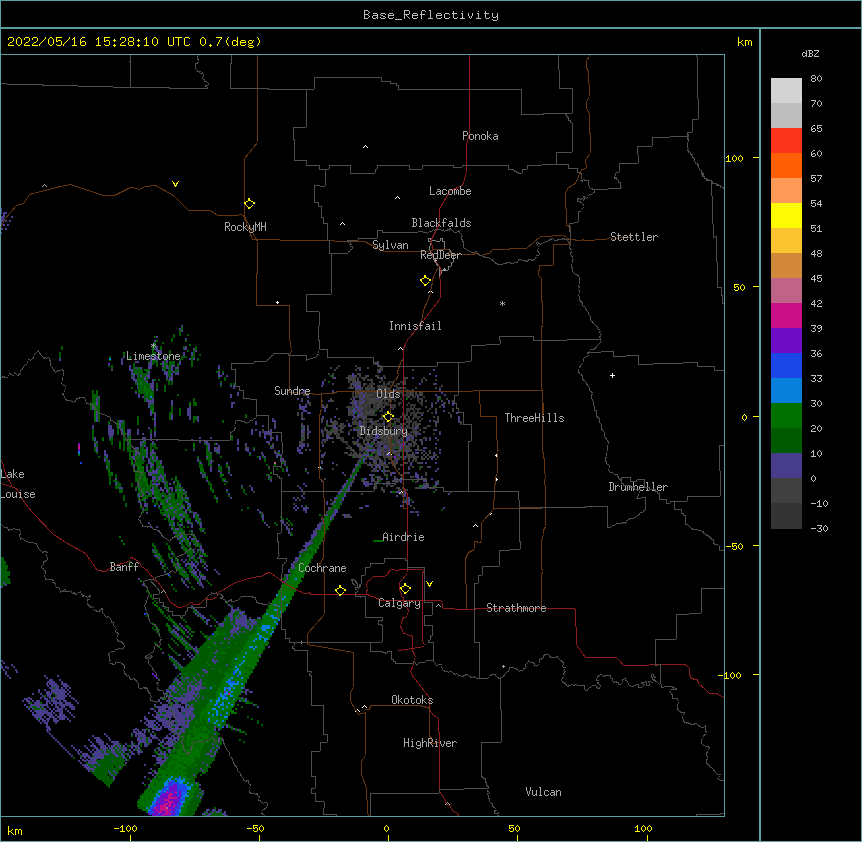Click the Base_Reflectivity title text

pyautogui.click(x=431, y=15)
